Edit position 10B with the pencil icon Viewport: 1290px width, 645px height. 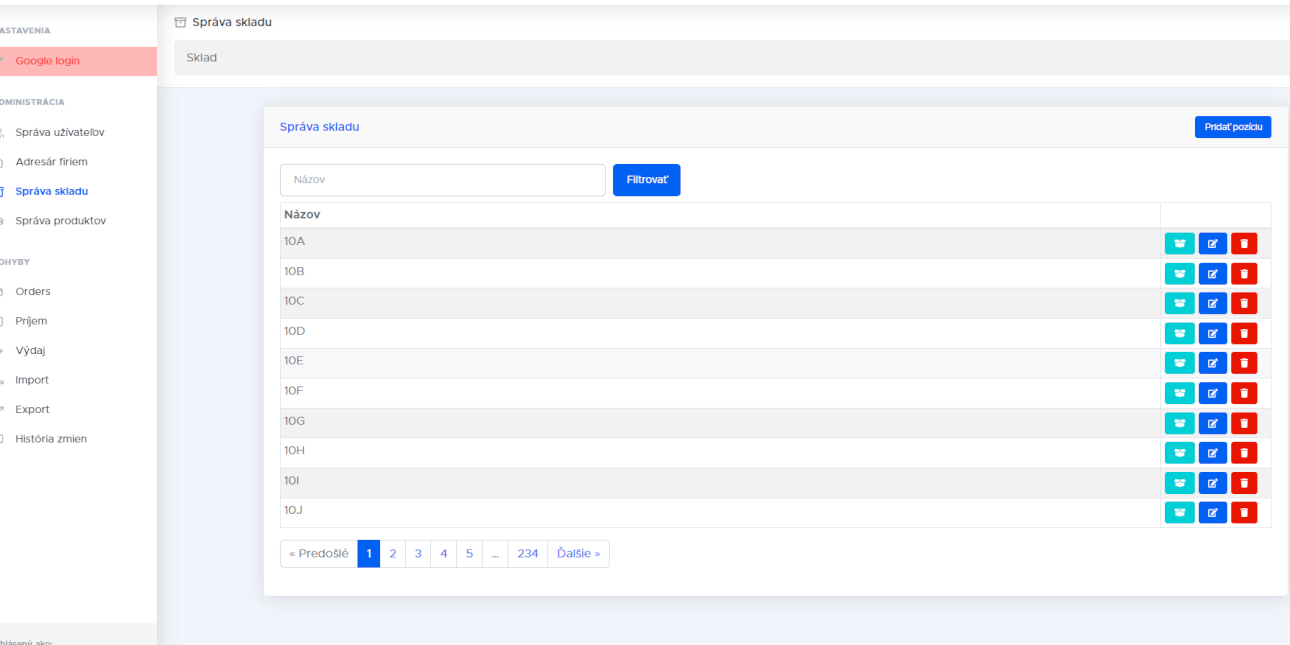pos(1212,273)
